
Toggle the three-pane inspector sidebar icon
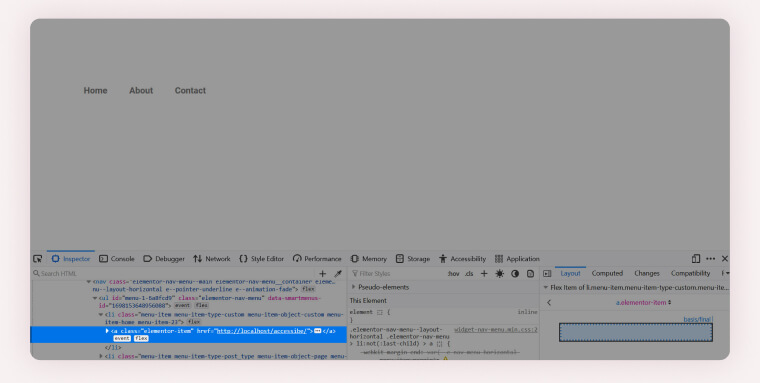547,273
